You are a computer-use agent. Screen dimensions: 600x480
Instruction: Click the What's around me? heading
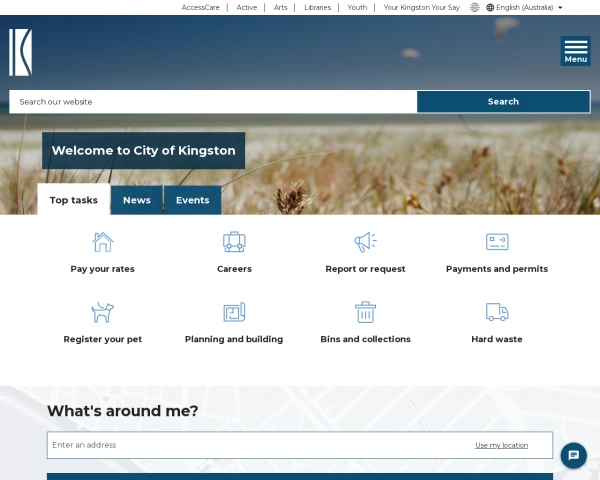(x=122, y=411)
